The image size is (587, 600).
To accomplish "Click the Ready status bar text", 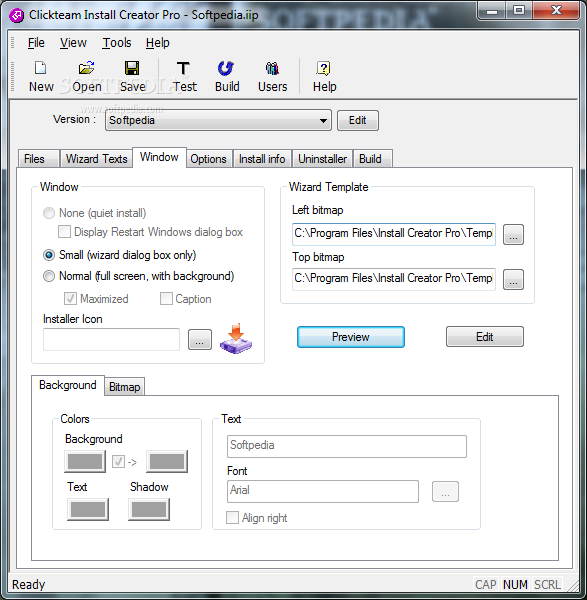I will [x=29, y=584].
